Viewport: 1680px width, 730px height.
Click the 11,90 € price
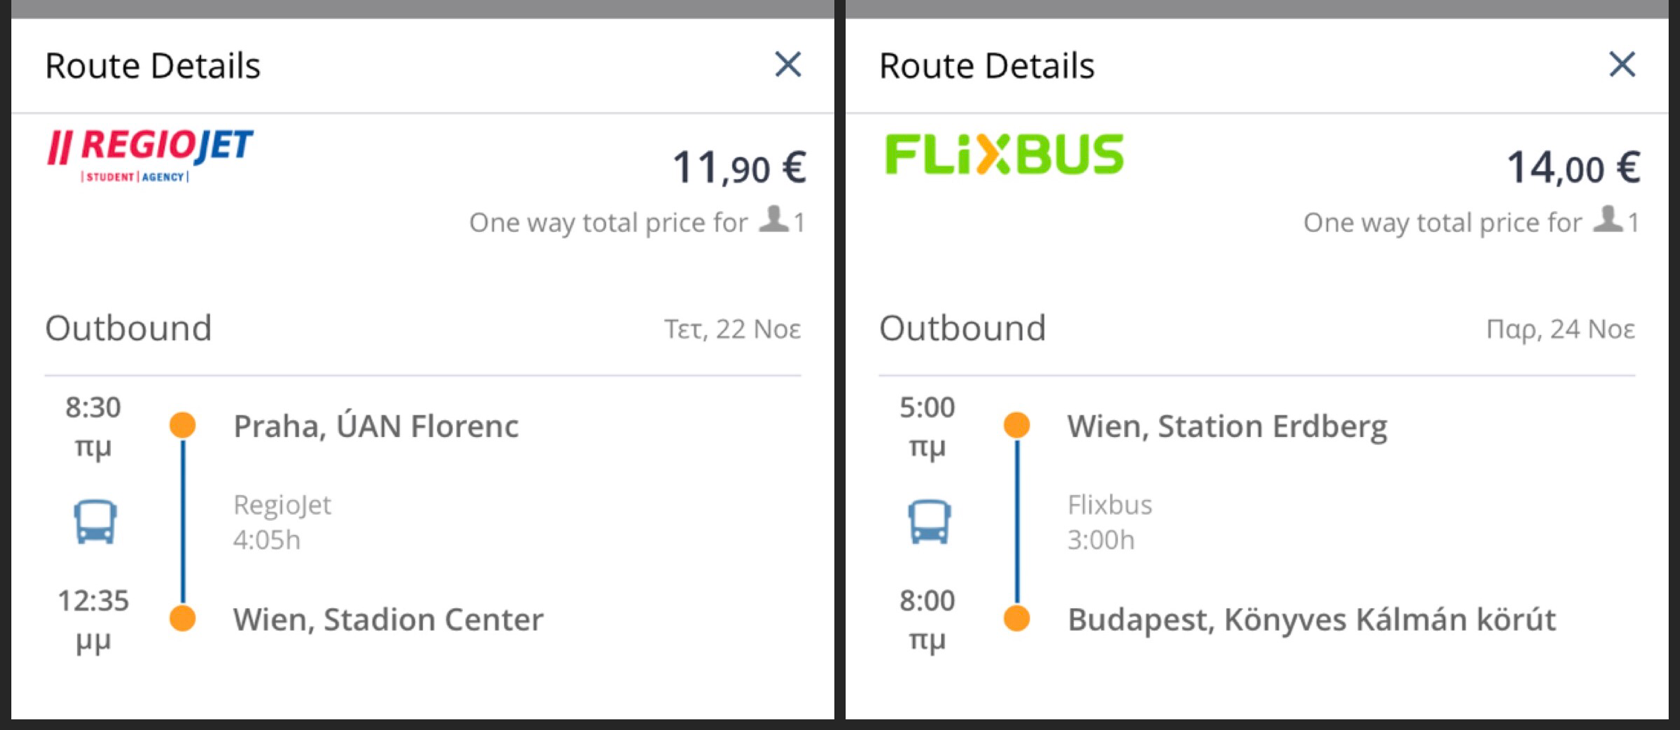click(x=739, y=167)
